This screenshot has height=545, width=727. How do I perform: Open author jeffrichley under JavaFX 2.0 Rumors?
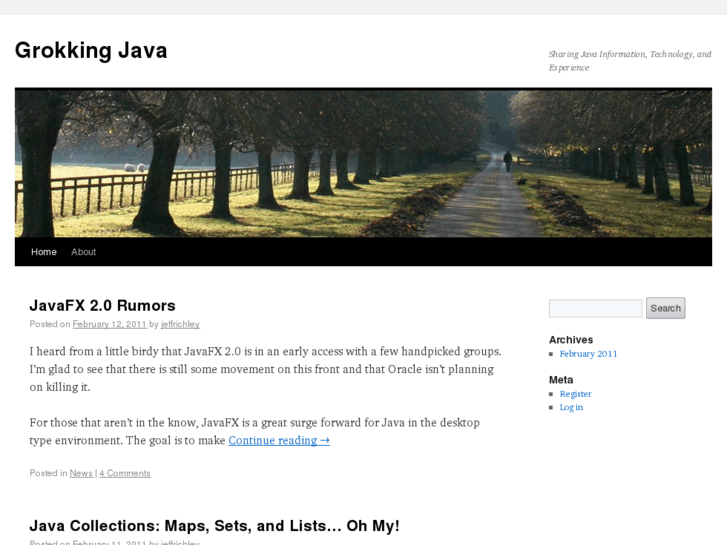point(180,324)
